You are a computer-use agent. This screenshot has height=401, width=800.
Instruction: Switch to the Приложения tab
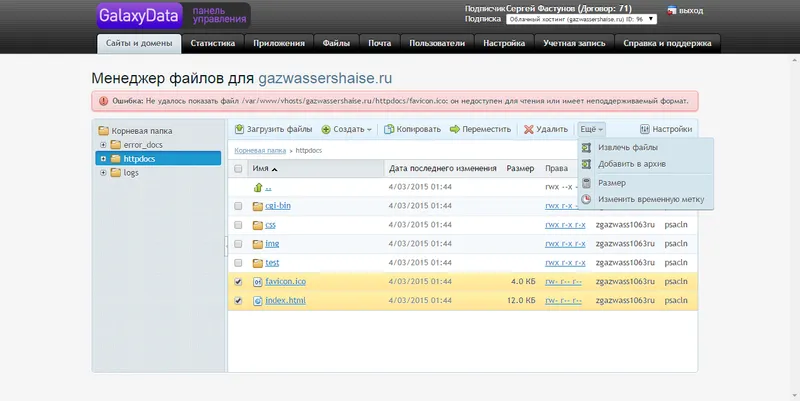tap(279, 43)
